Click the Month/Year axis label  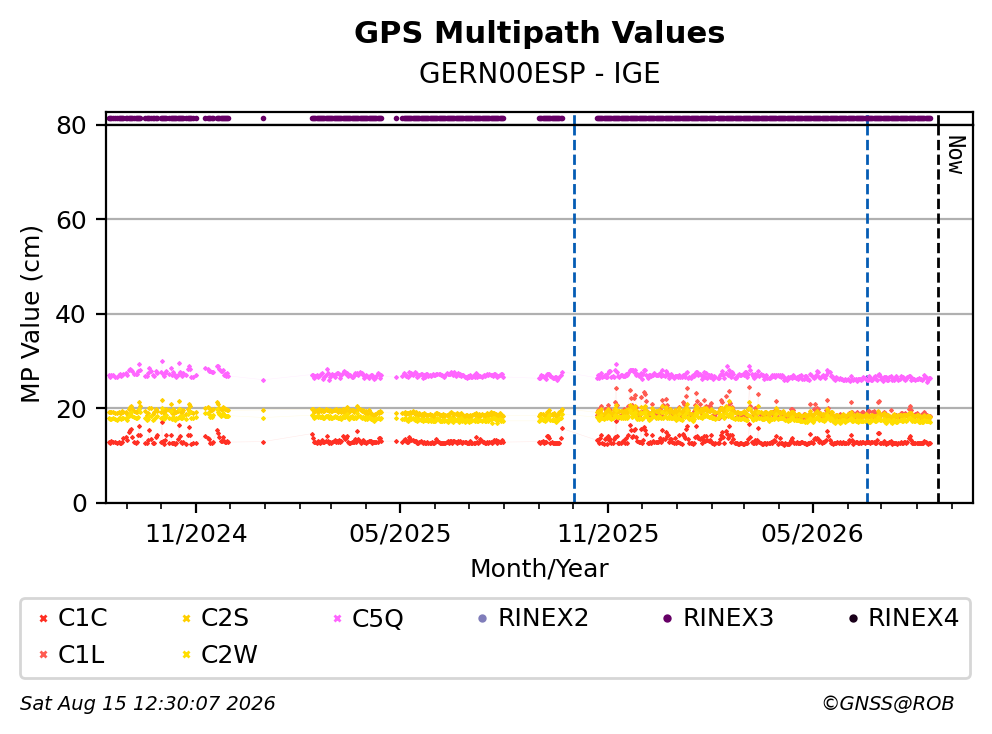[x=539, y=568]
